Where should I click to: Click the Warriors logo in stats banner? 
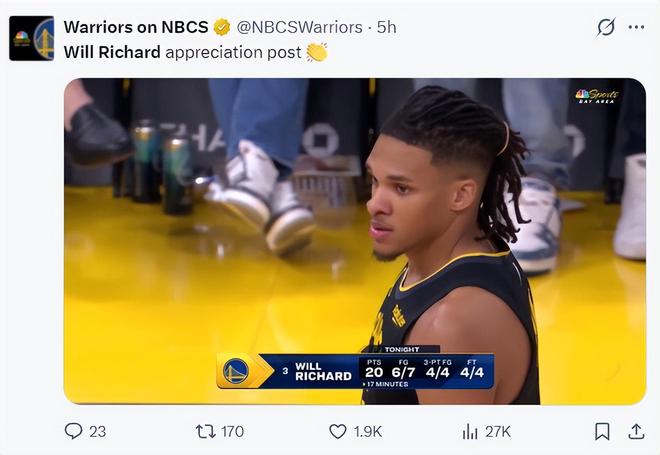[236, 371]
